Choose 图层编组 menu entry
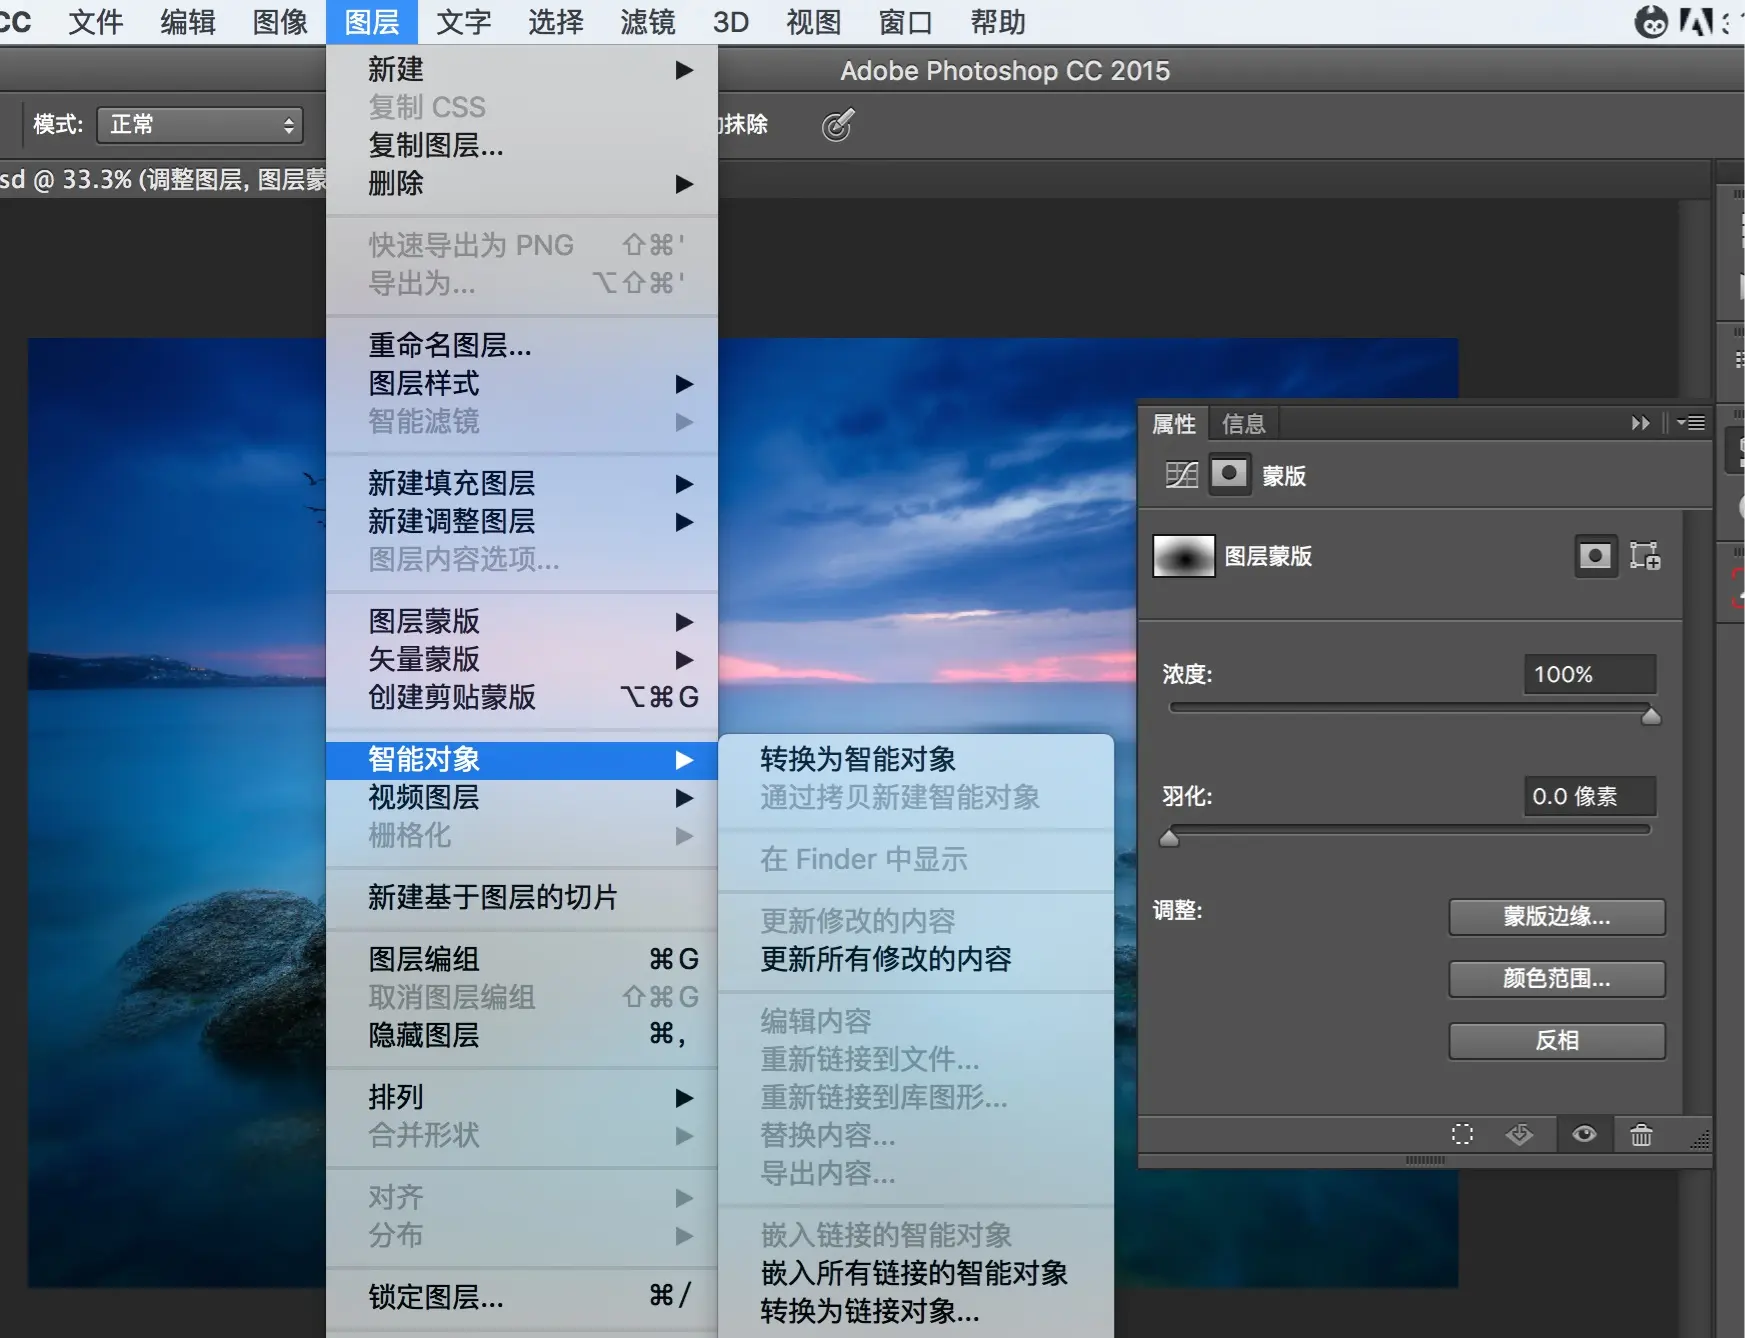1745x1338 pixels. click(522, 959)
